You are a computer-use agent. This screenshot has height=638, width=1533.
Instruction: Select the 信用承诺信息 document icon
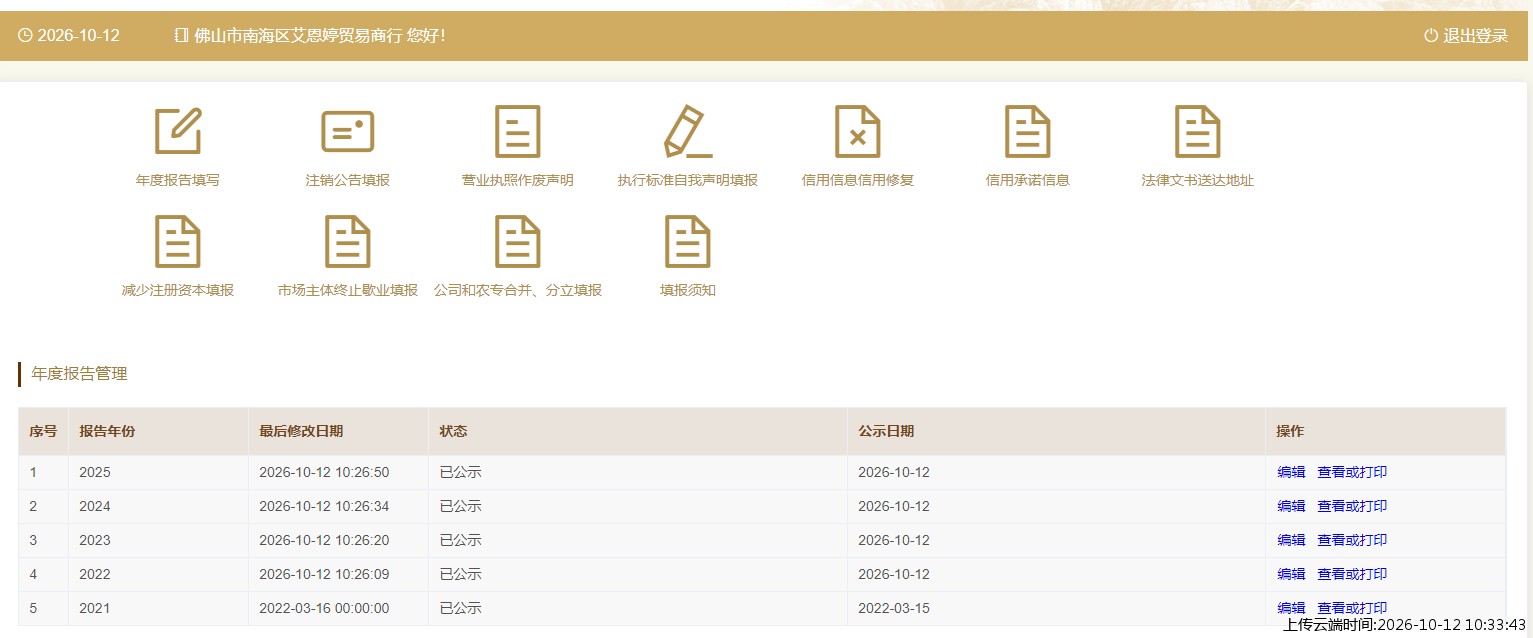(x=1028, y=131)
